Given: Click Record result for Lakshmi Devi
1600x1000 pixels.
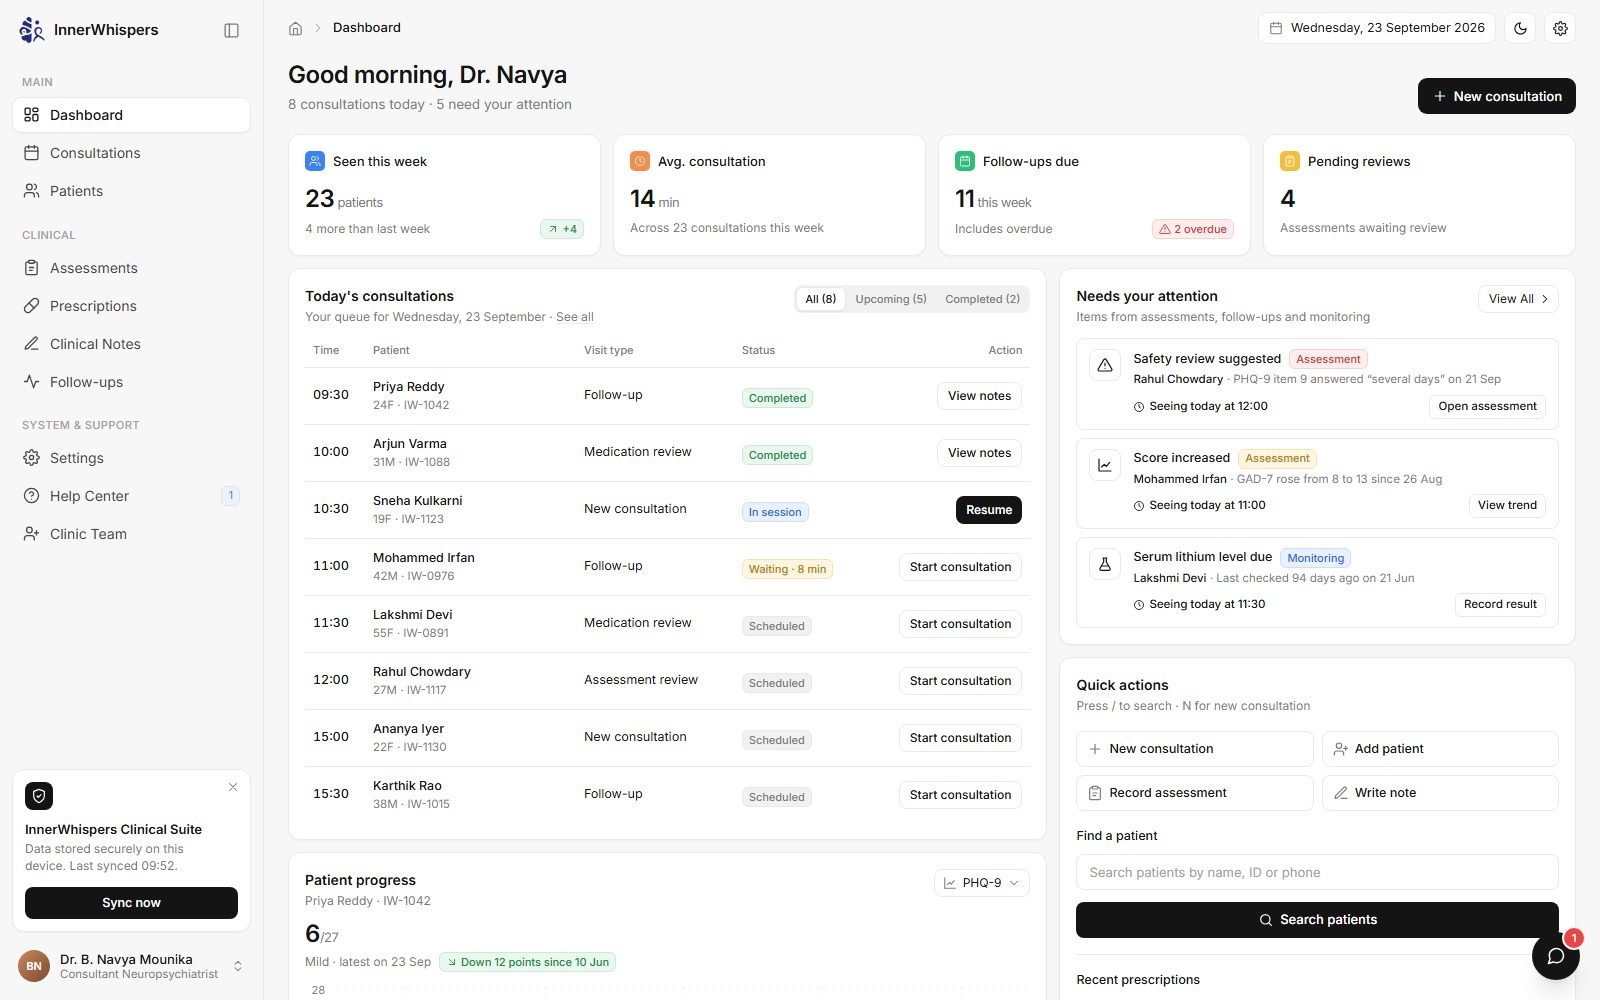Looking at the screenshot, I should 1500,604.
